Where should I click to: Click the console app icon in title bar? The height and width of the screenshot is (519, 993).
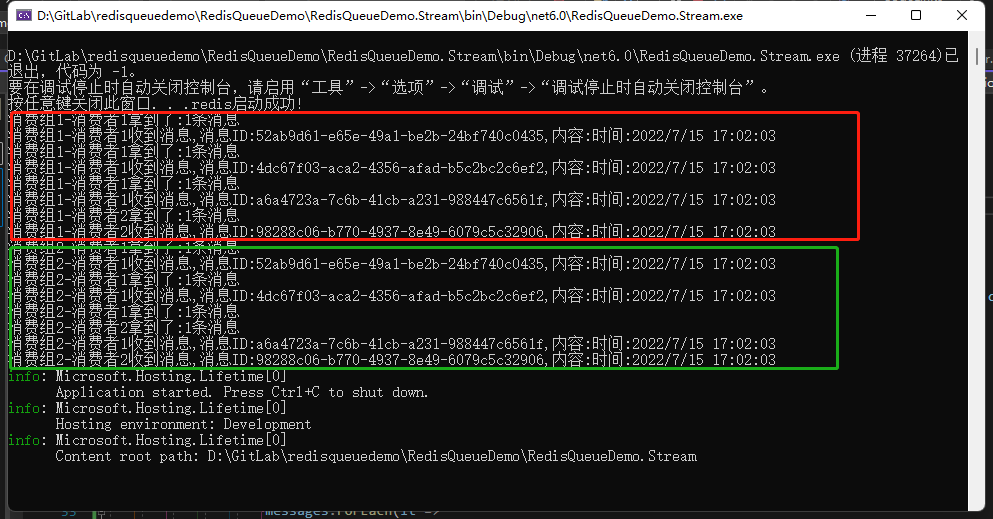[x=24, y=16]
